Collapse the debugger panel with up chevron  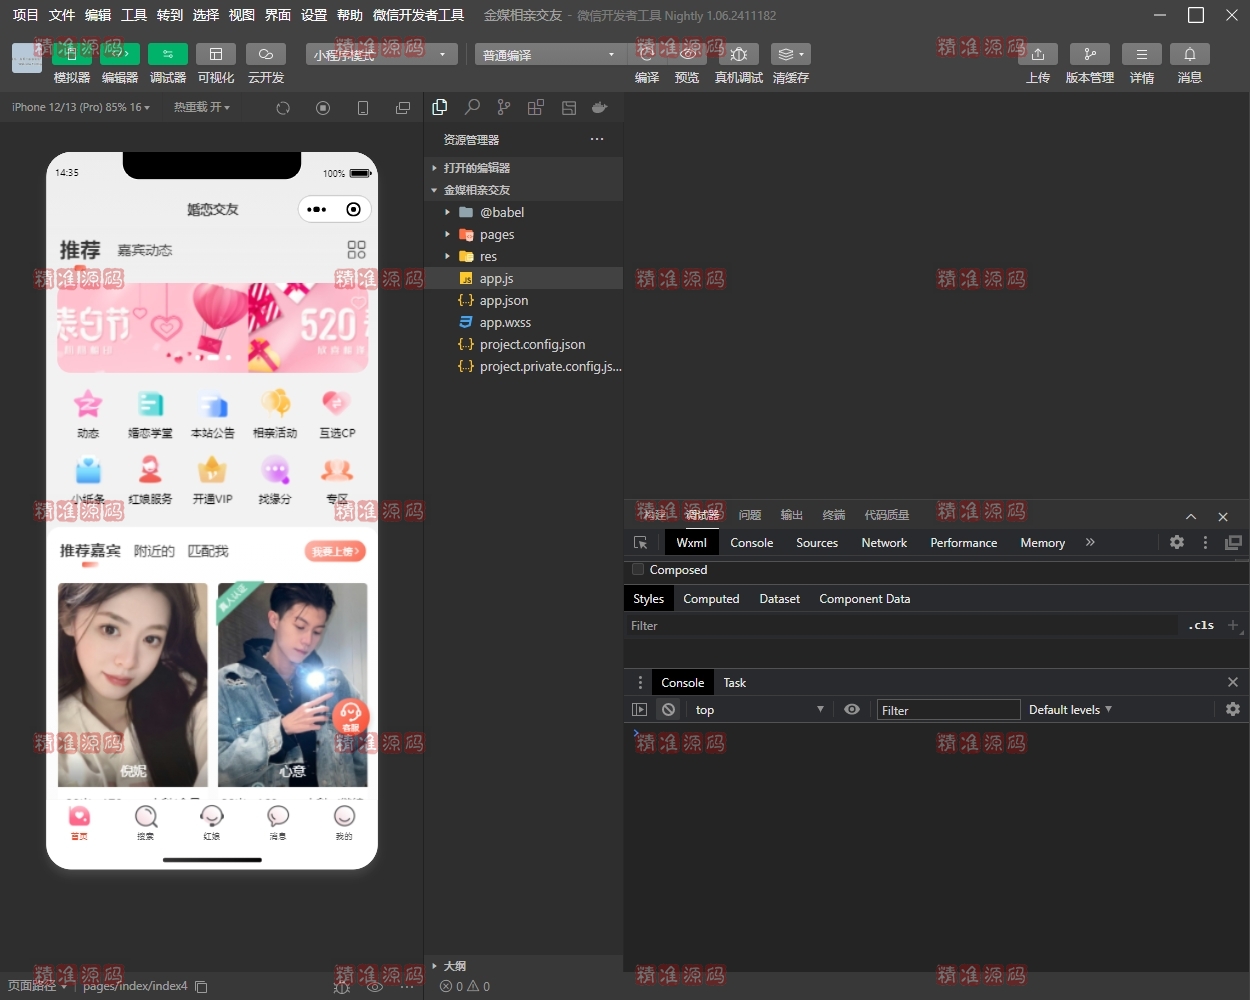click(x=1191, y=516)
